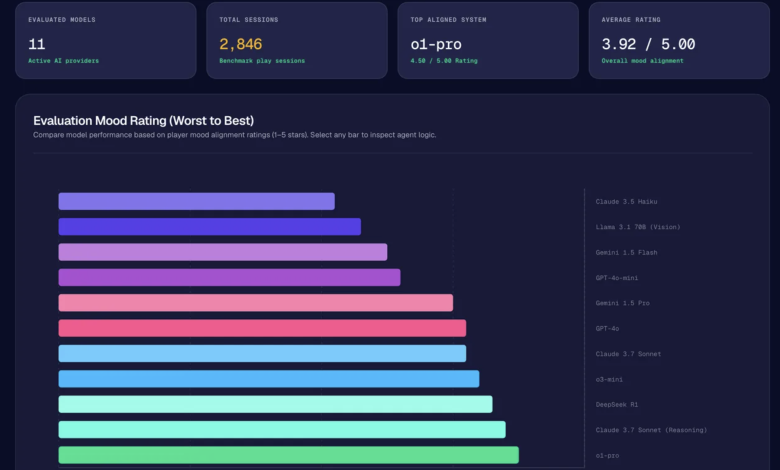
Task: Click the 'Gemini 1.5 Pro' label
Action: pyautogui.click(x=622, y=303)
